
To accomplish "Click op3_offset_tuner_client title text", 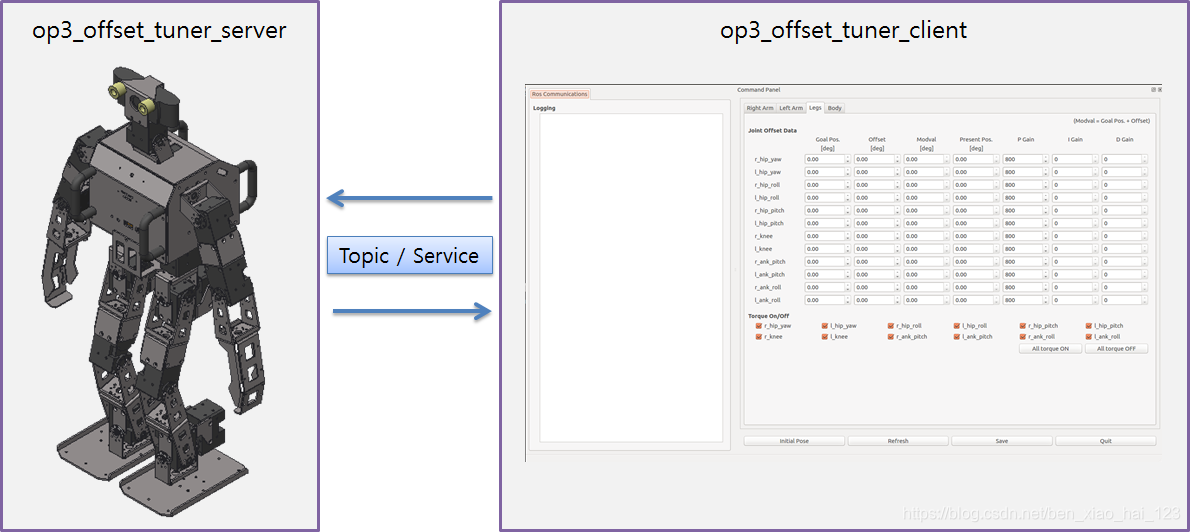I will point(843,30).
